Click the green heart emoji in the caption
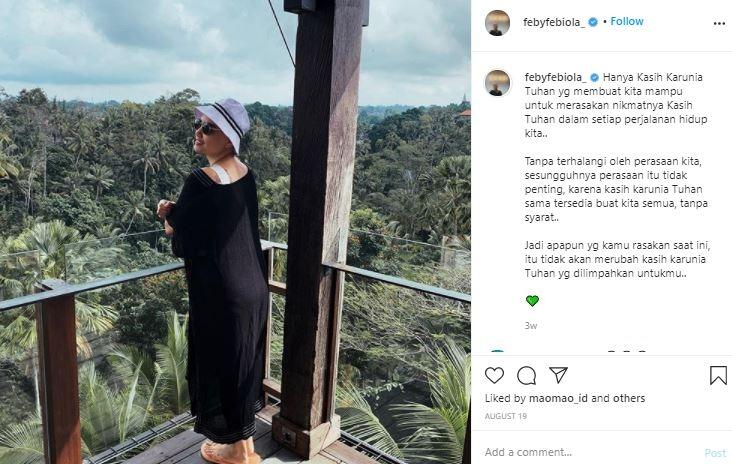The width and height of the screenshot is (732, 464). [x=532, y=300]
